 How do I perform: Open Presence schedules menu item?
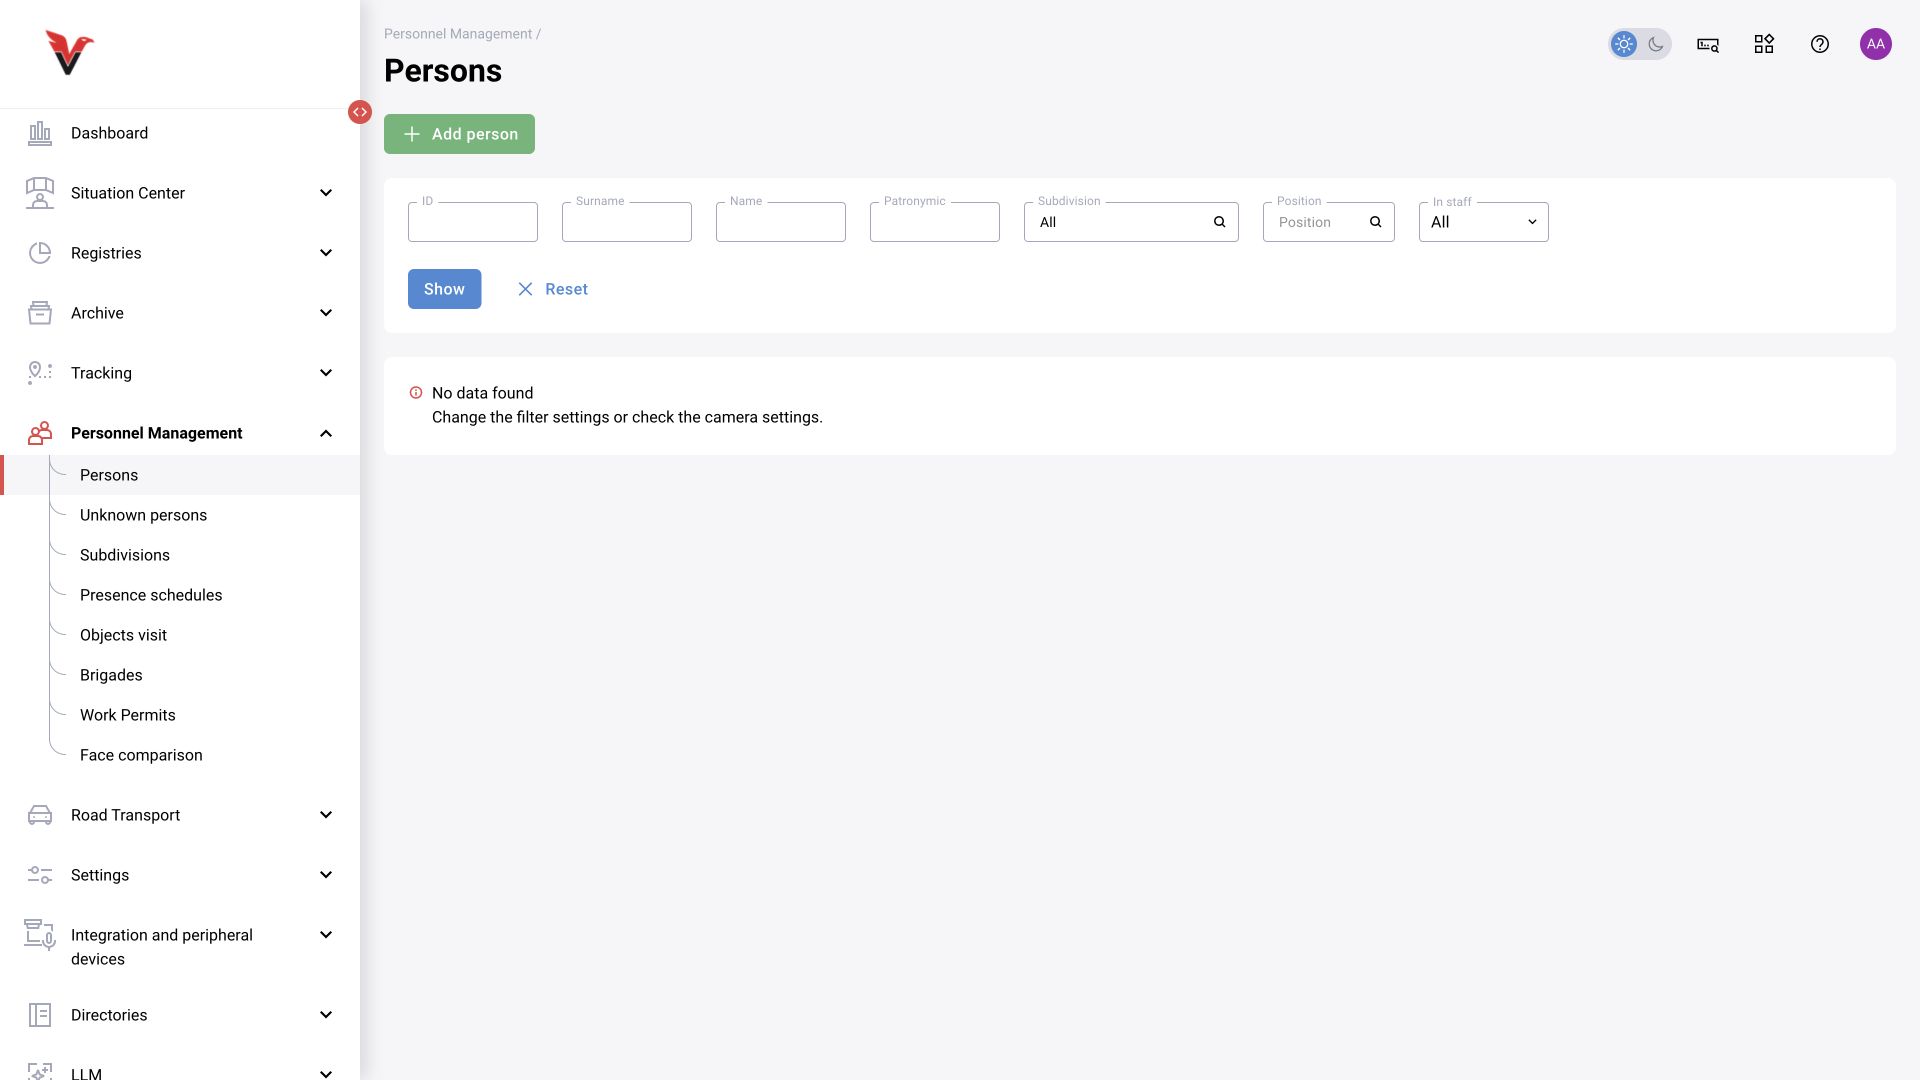pyautogui.click(x=151, y=595)
